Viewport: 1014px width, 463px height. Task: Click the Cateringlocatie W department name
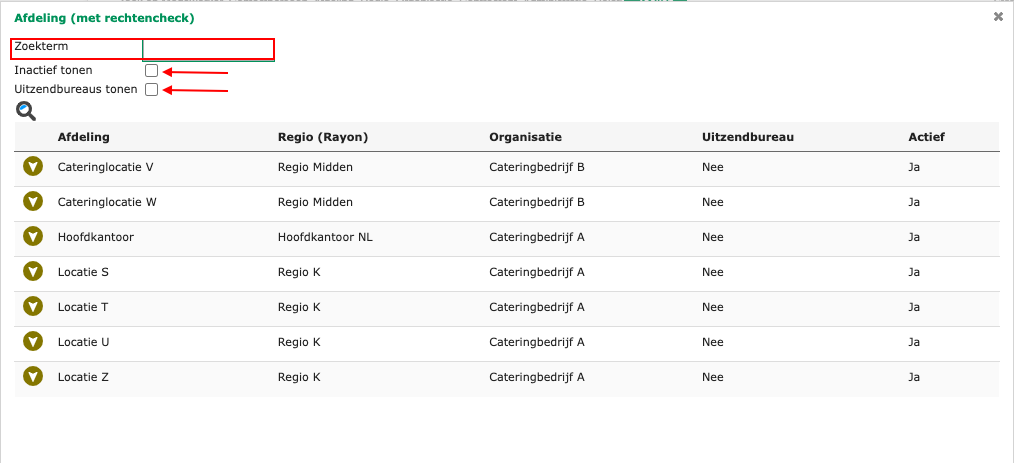pos(107,202)
